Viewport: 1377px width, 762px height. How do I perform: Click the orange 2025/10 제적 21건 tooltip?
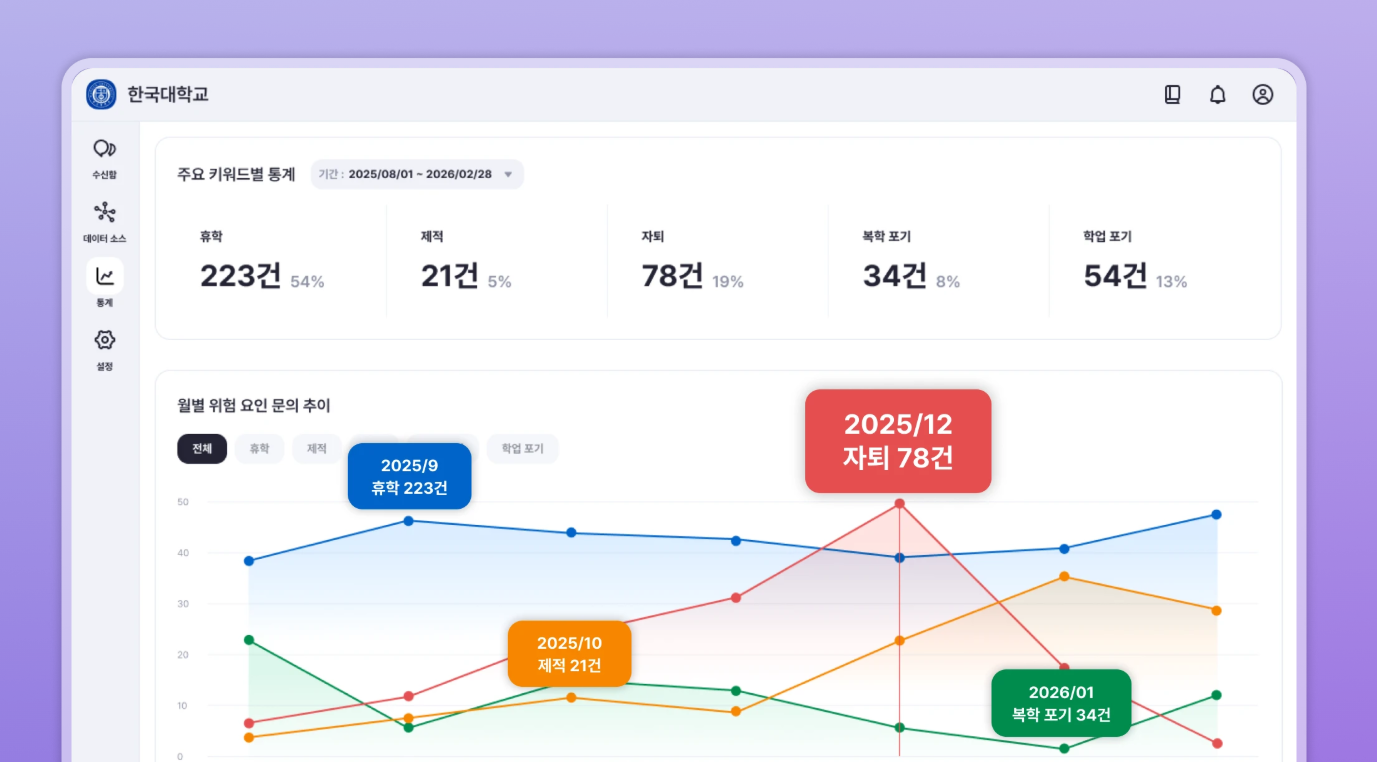tap(570, 654)
